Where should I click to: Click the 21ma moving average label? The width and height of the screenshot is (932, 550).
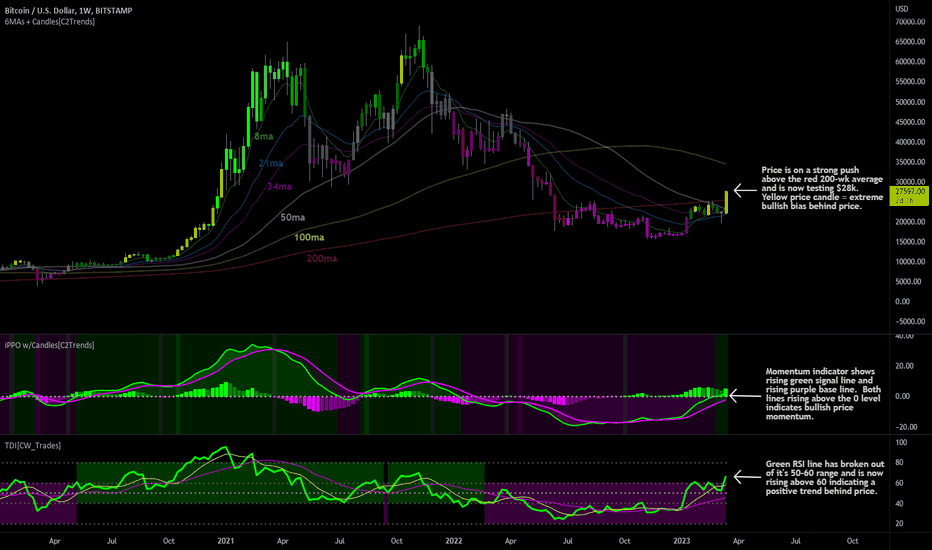coord(270,163)
